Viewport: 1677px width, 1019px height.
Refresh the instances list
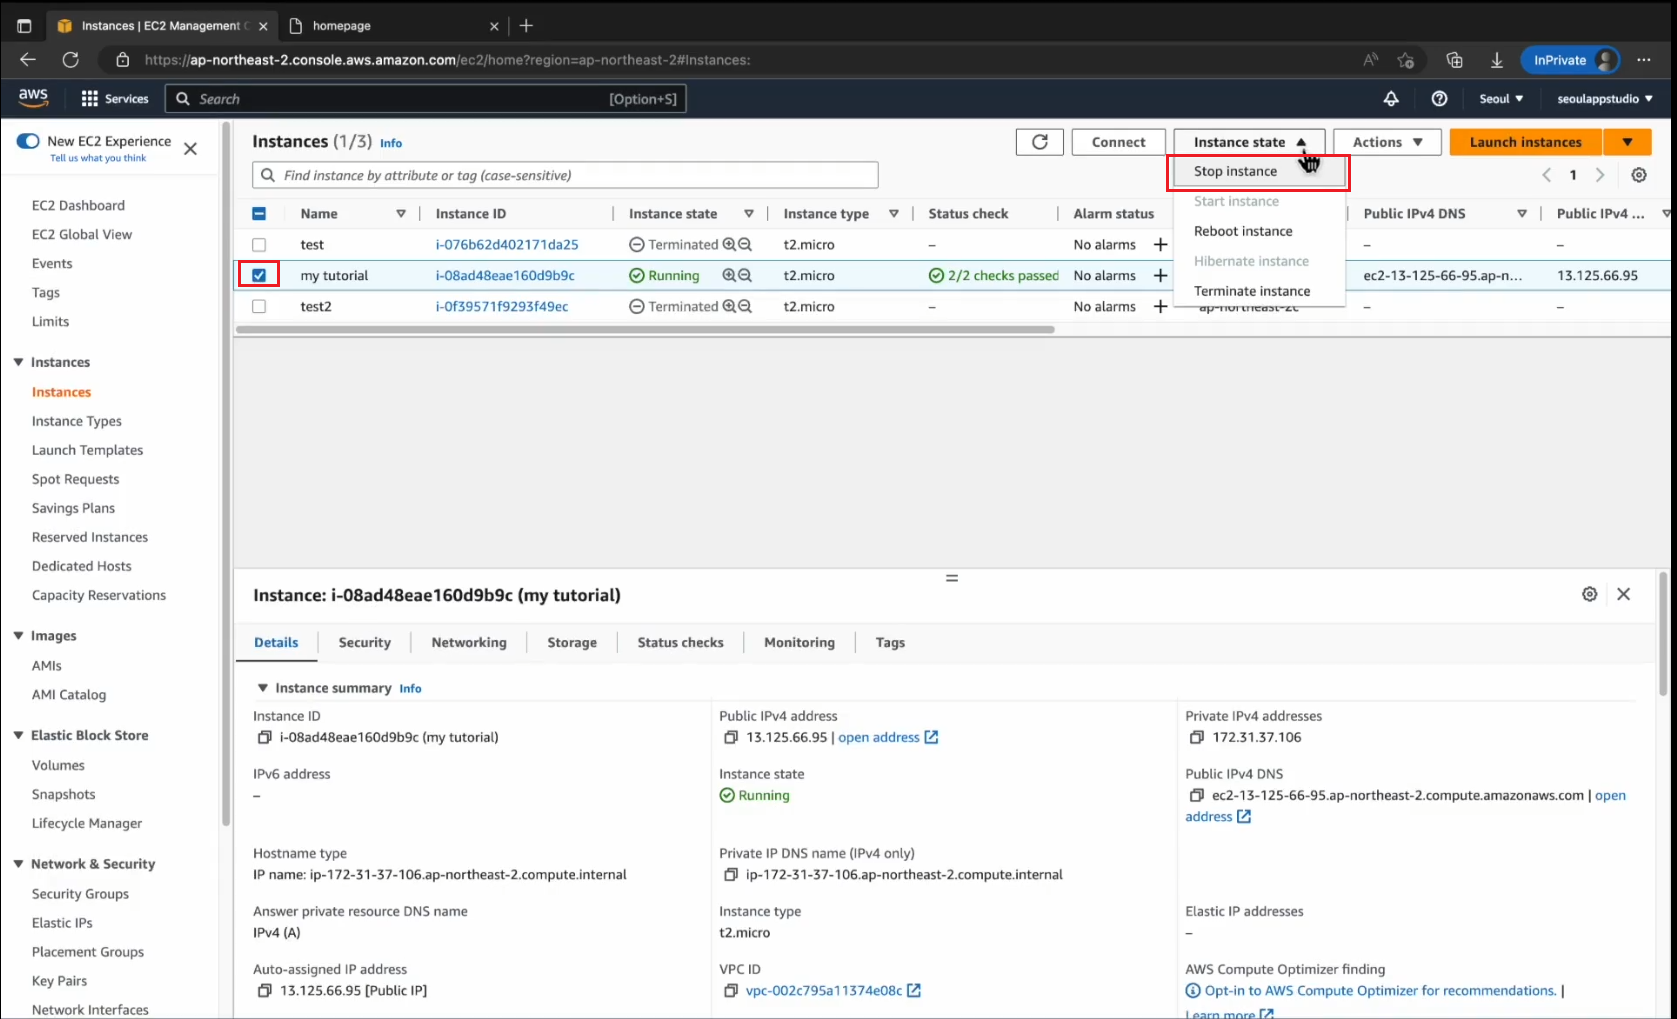1040,142
